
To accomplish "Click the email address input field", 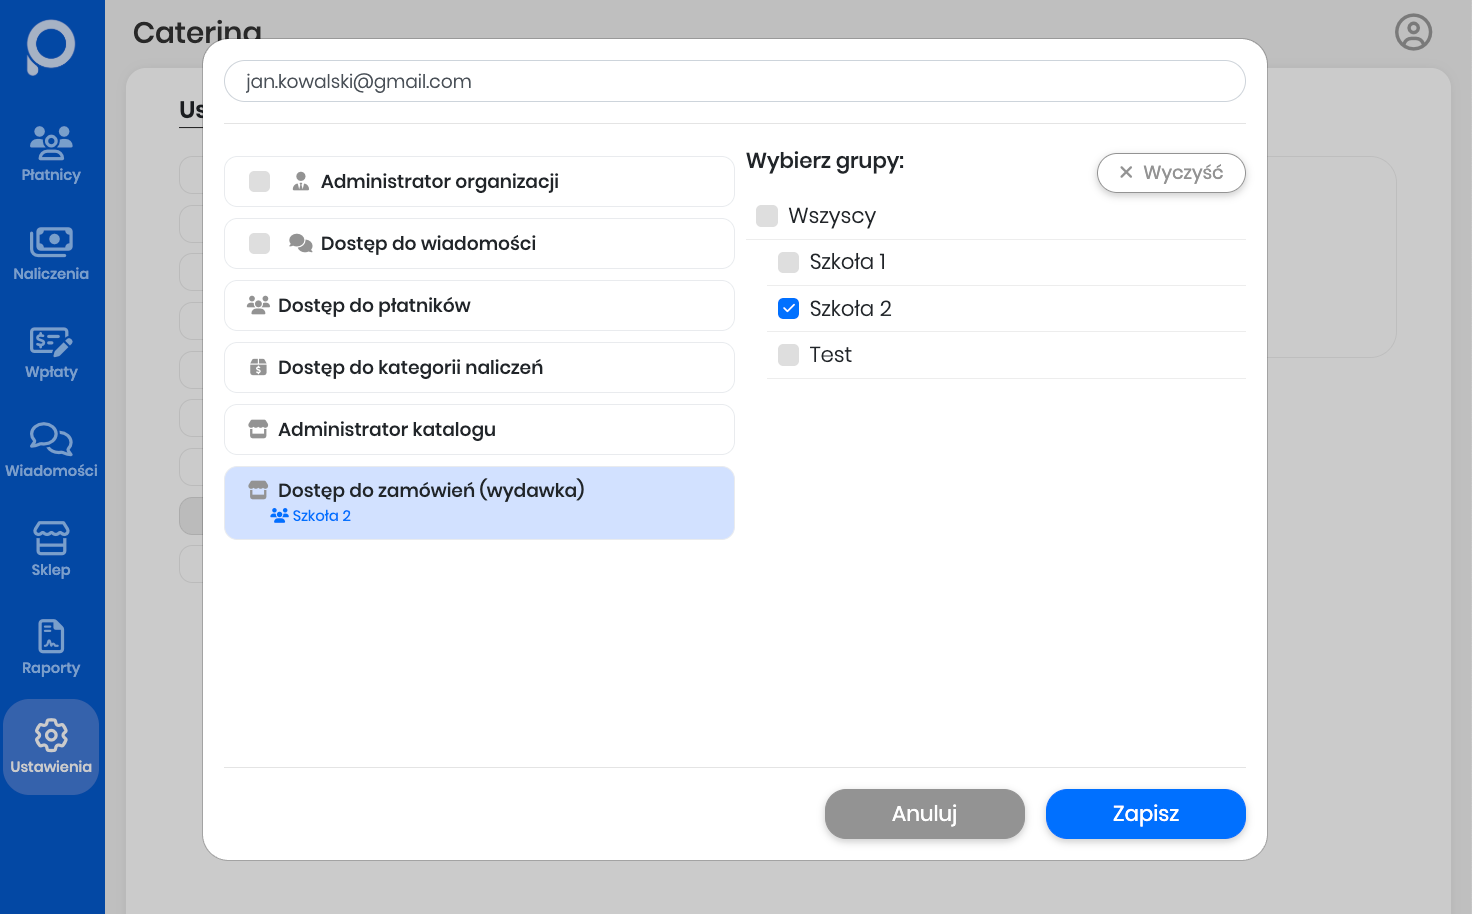I will [x=734, y=82].
